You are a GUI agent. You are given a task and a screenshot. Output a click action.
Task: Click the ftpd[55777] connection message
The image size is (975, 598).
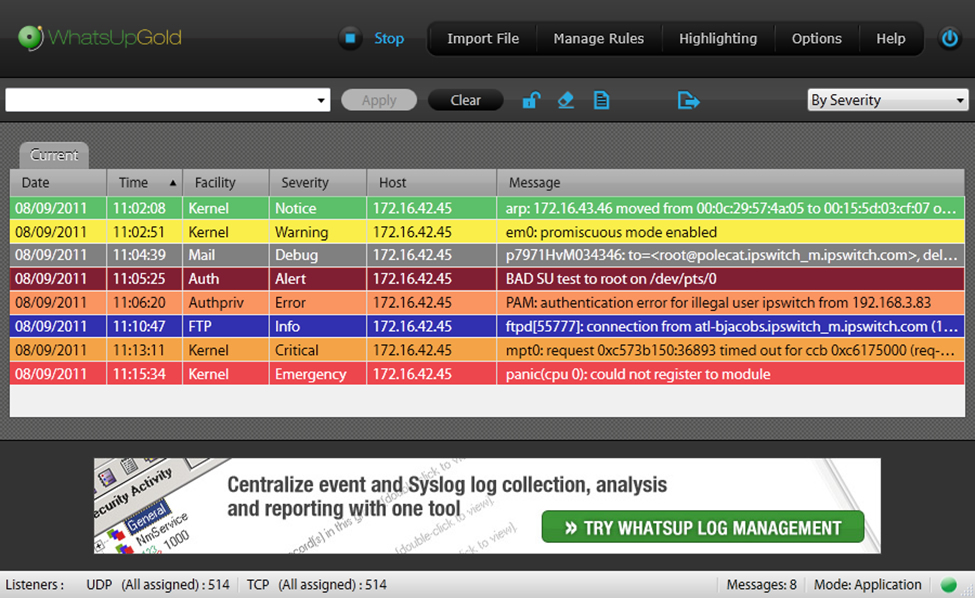coord(731,326)
